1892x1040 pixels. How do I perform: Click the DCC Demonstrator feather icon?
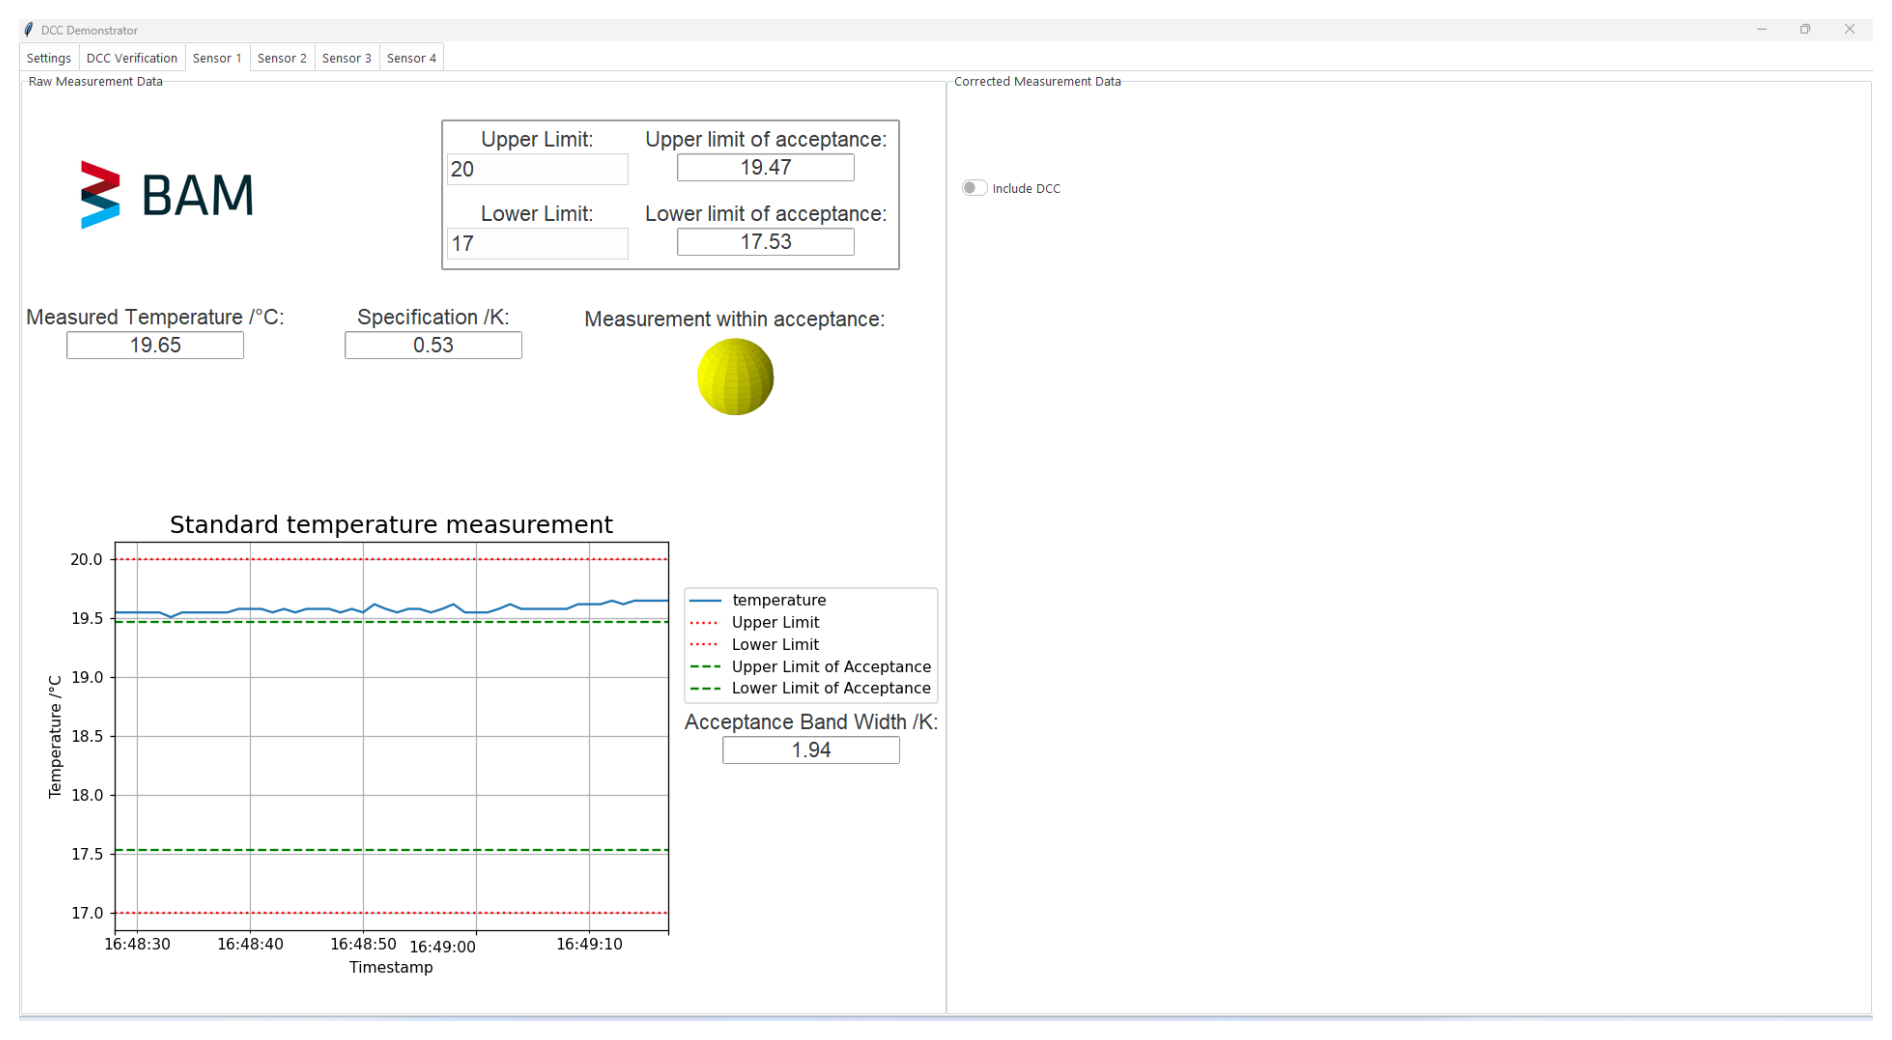[x=29, y=30]
